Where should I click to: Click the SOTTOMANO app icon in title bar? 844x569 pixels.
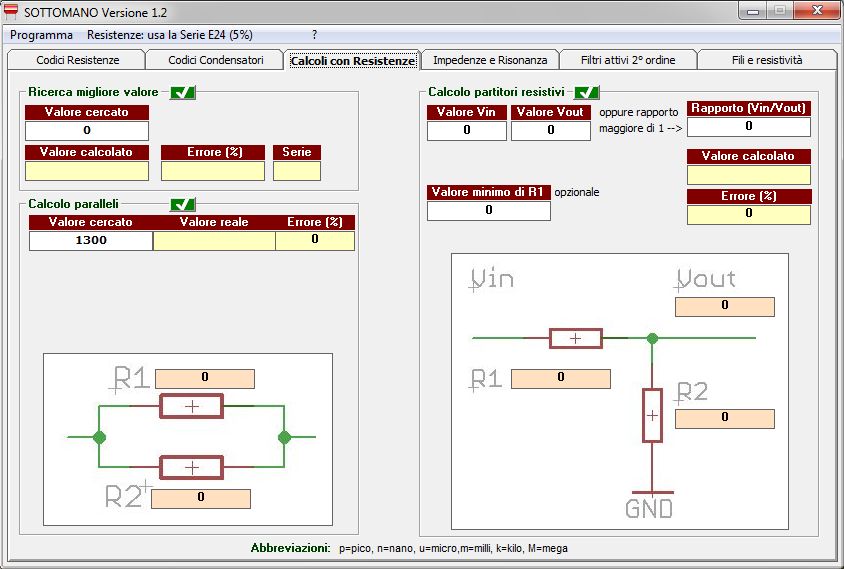click(12, 11)
